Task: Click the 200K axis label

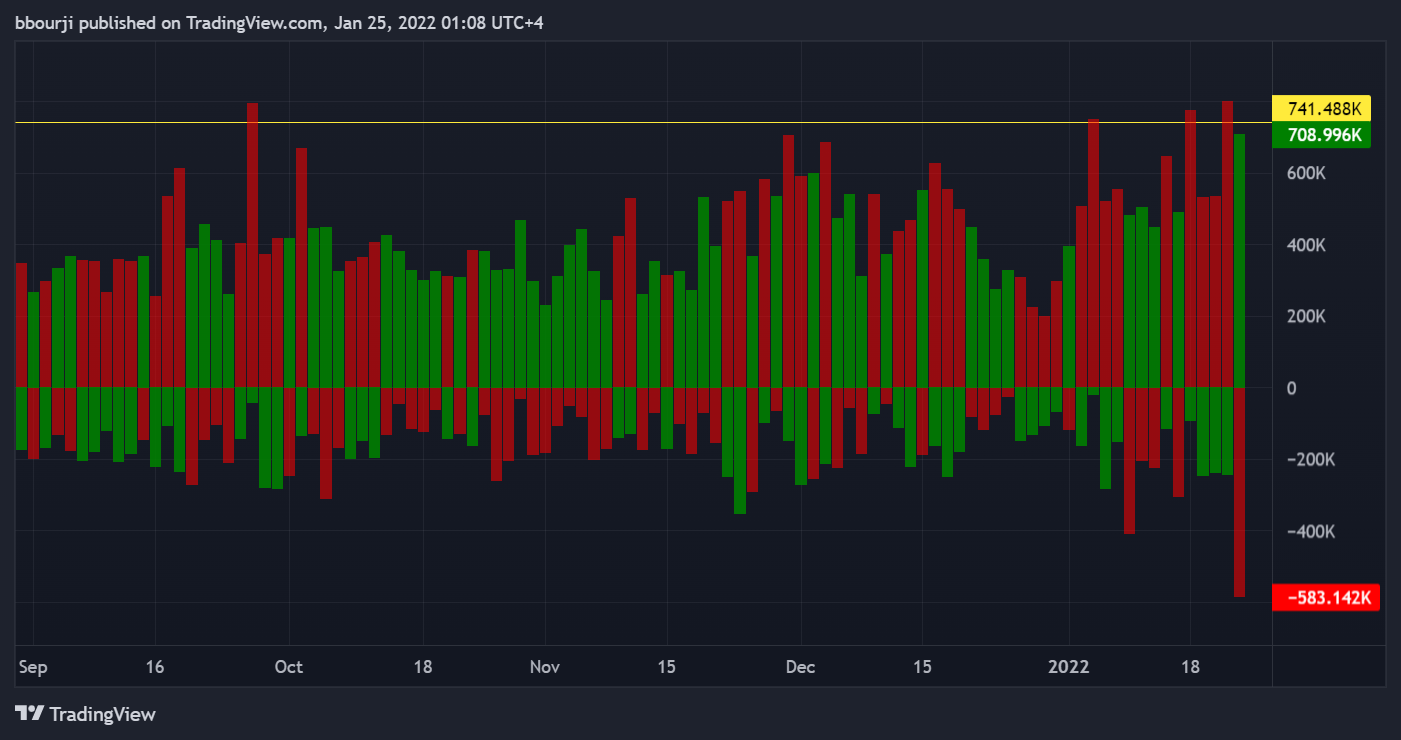Action: [1305, 316]
